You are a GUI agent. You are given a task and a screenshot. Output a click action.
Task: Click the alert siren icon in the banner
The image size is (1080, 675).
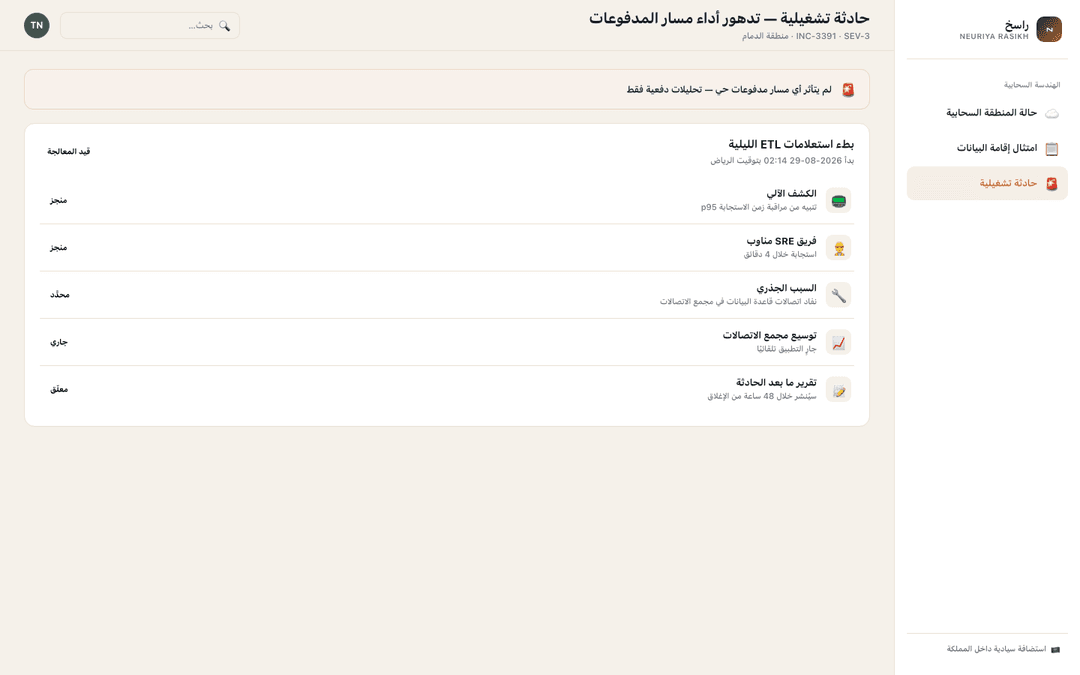click(x=848, y=90)
